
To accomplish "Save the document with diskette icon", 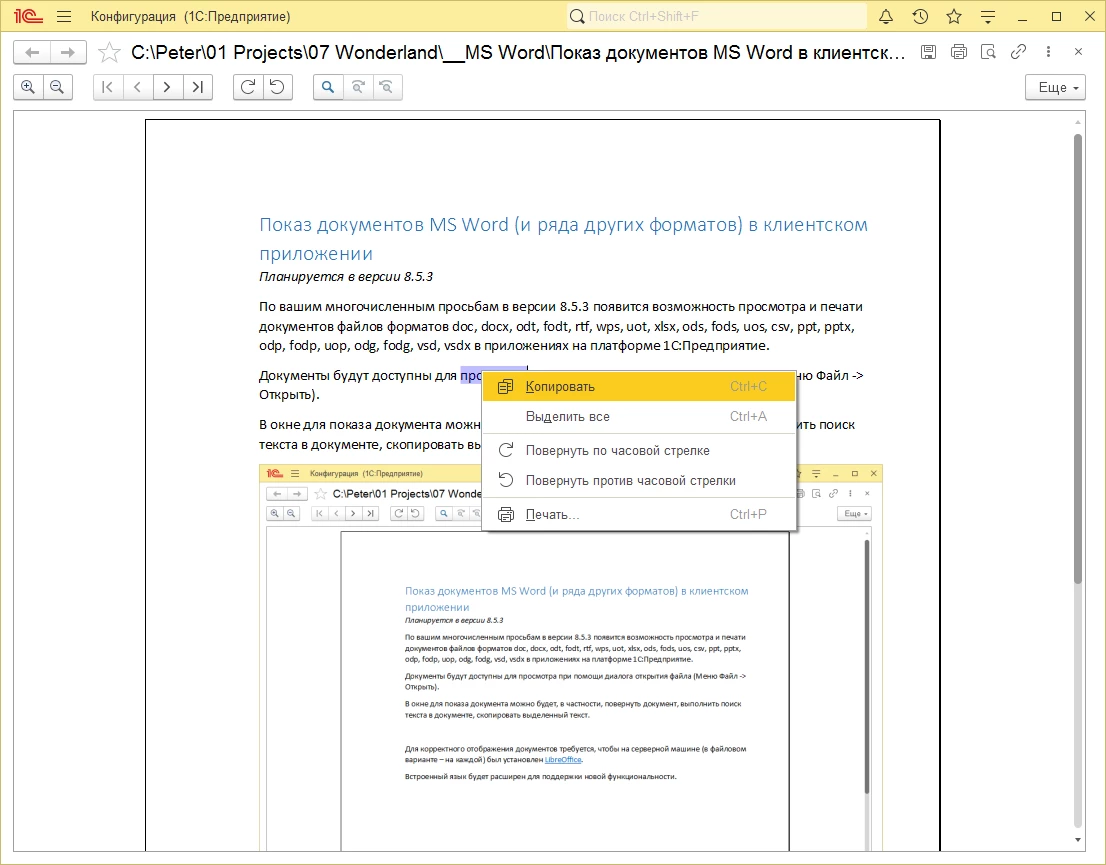I will tap(928, 52).
